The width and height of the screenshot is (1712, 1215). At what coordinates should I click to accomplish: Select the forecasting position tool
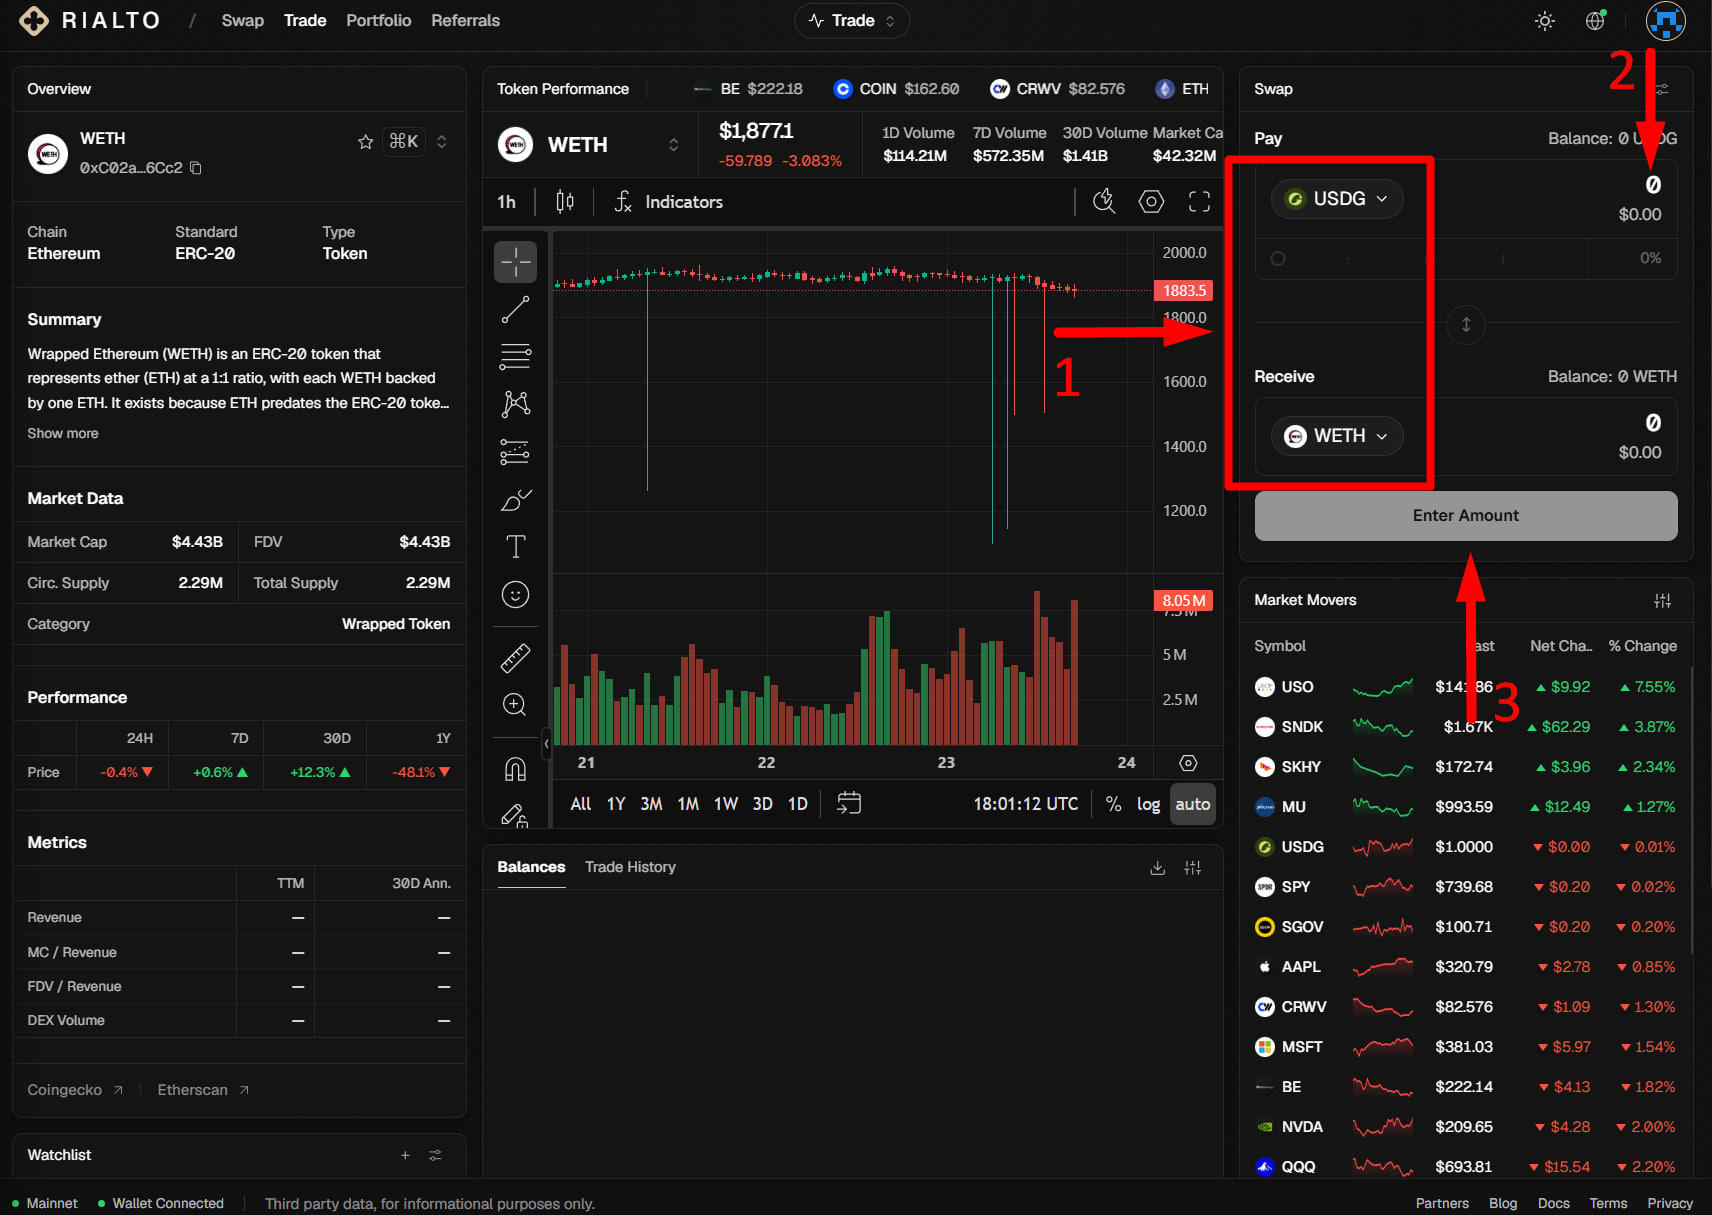[x=515, y=452]
